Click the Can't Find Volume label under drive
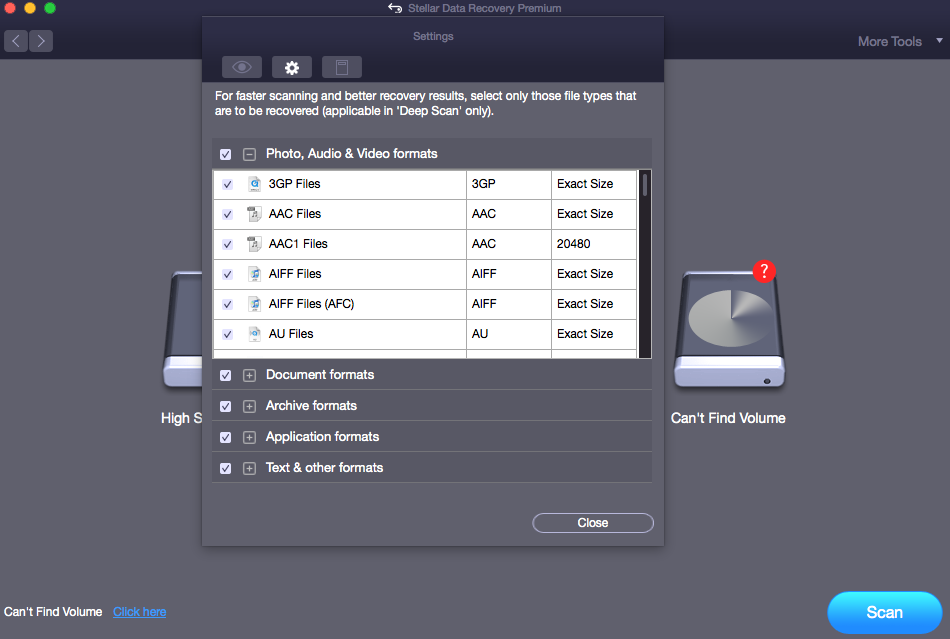Screen dimensions: 950x639 tap(728, 418)
